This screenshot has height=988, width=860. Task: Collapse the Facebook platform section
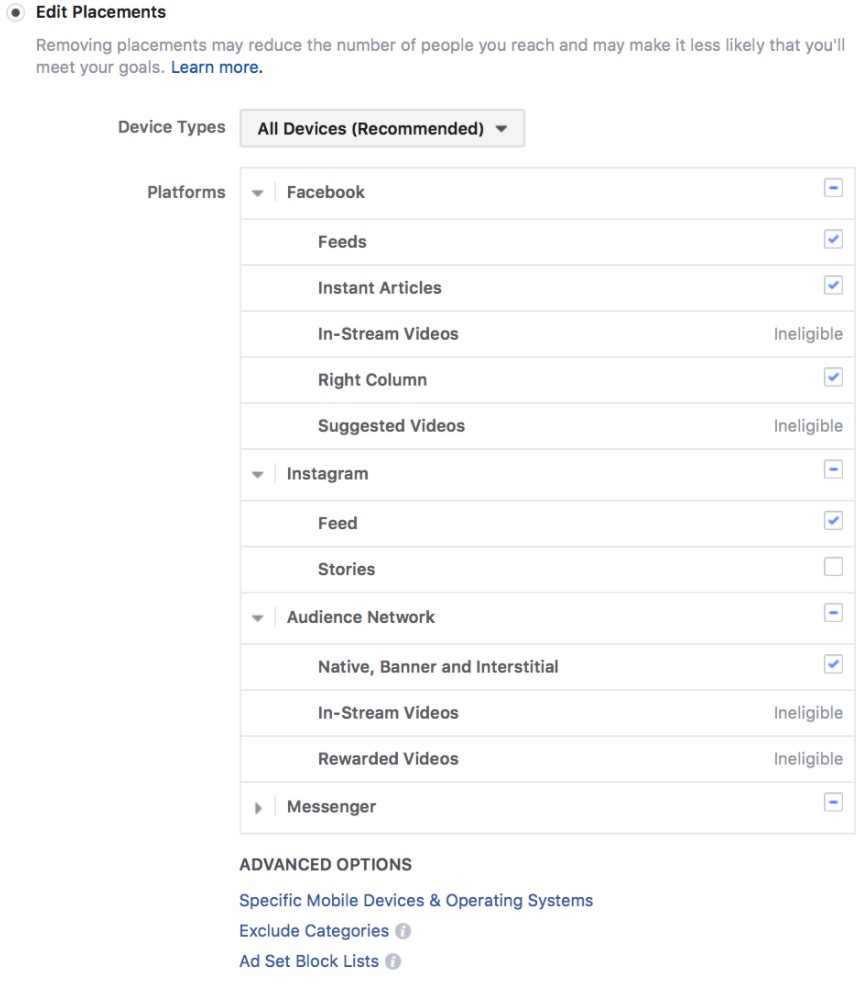pyautogui.click(x=258, y=193)
